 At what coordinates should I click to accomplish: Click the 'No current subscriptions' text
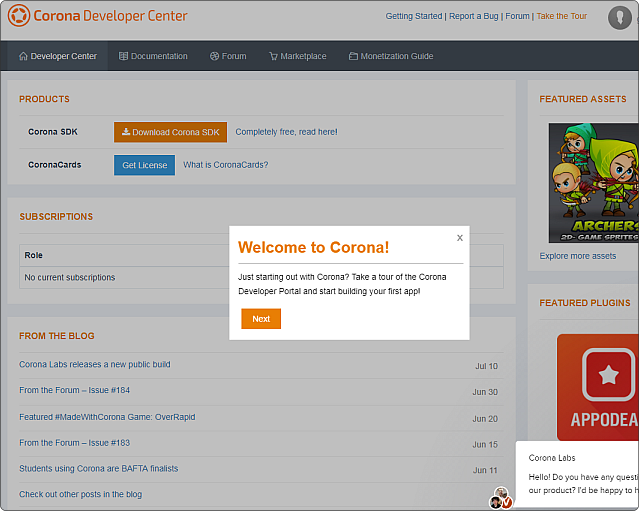pos(70,278)
